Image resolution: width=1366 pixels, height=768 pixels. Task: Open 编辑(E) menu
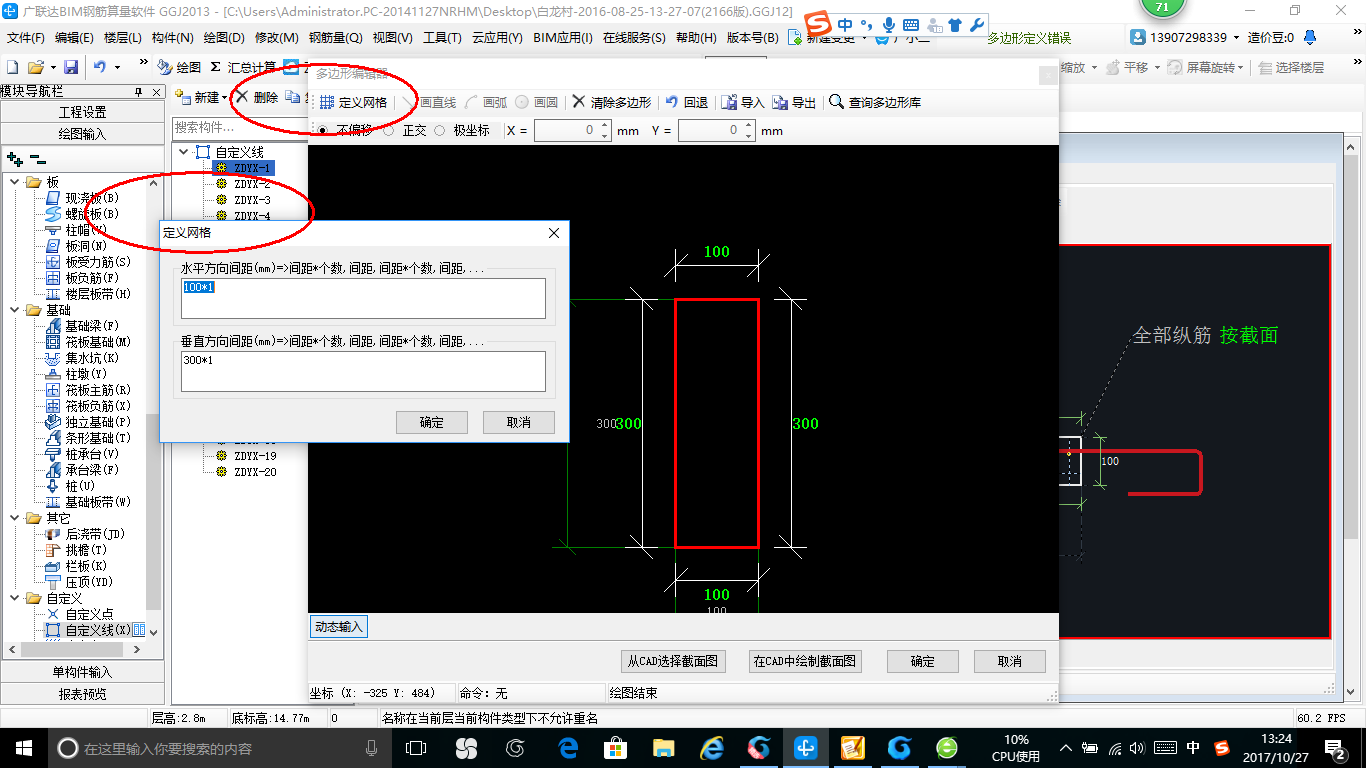pyautogui.click(x=75, y=38)
